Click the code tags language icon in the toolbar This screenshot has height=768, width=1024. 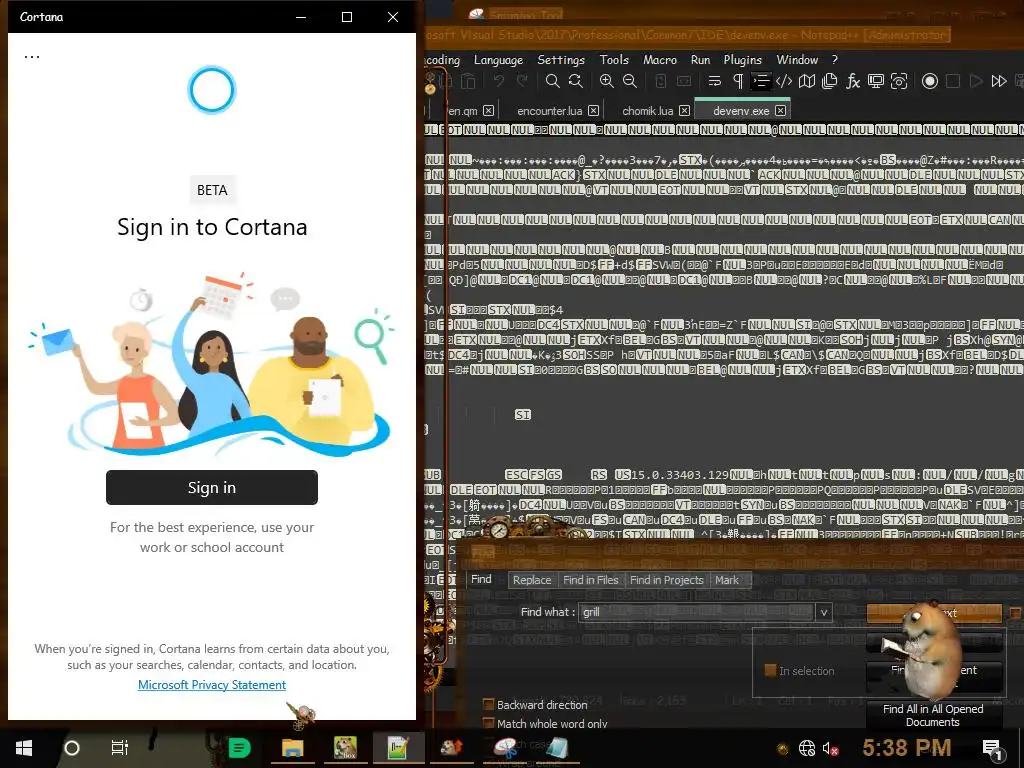[x=784, y=81]
